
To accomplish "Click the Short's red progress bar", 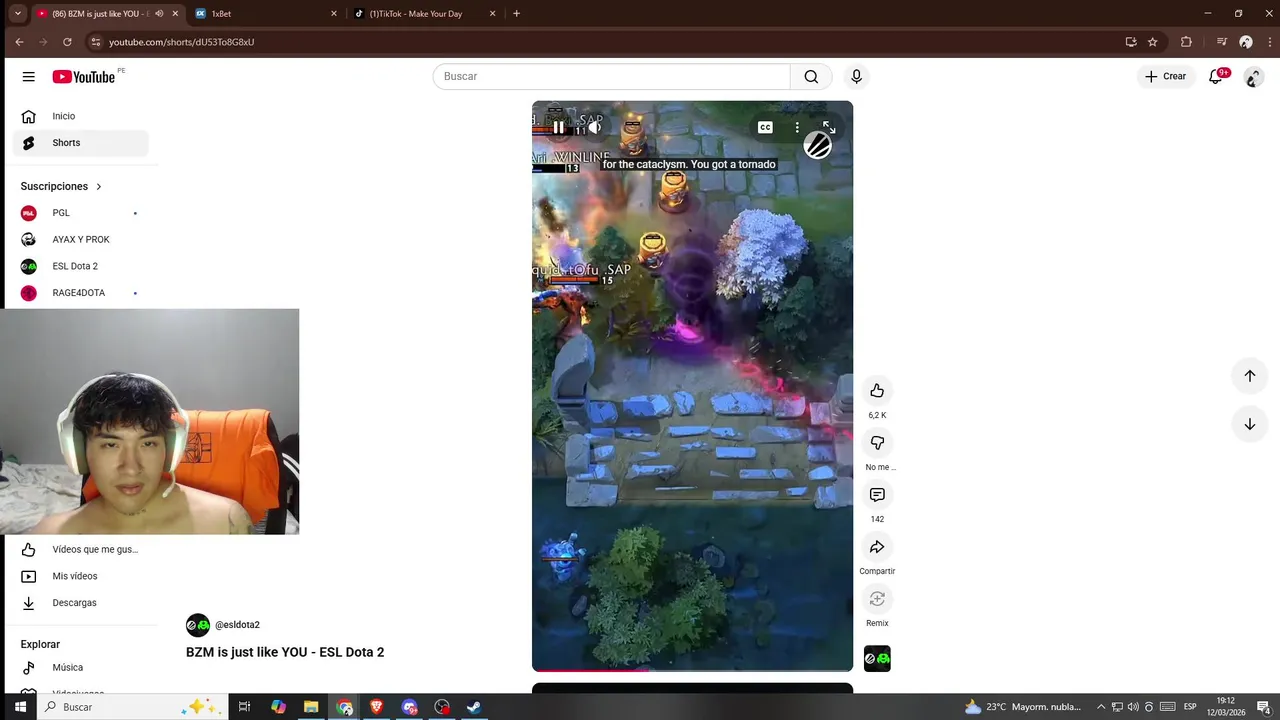I will tap(692, 669).
